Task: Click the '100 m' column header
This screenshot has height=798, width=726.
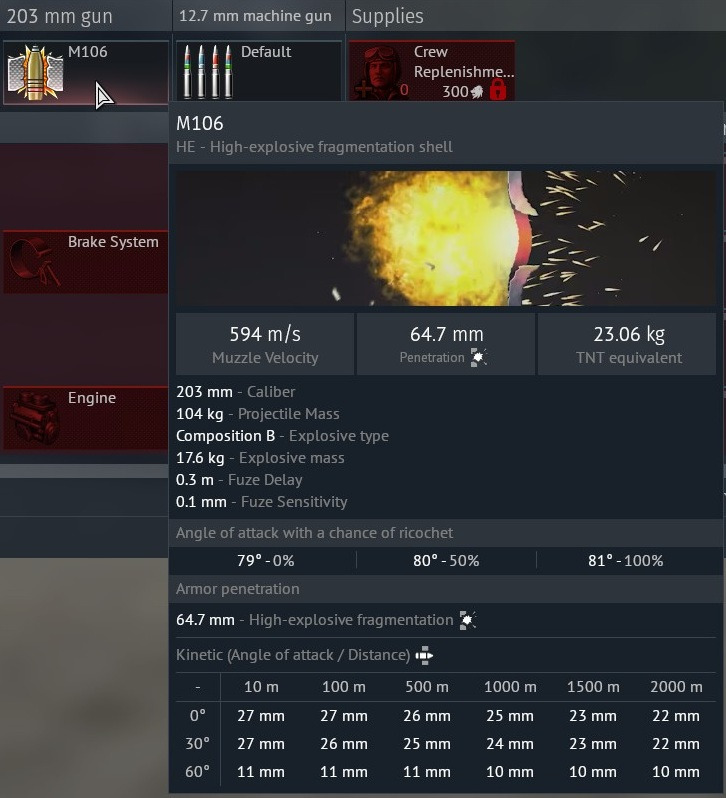Action: coord(344,687)
